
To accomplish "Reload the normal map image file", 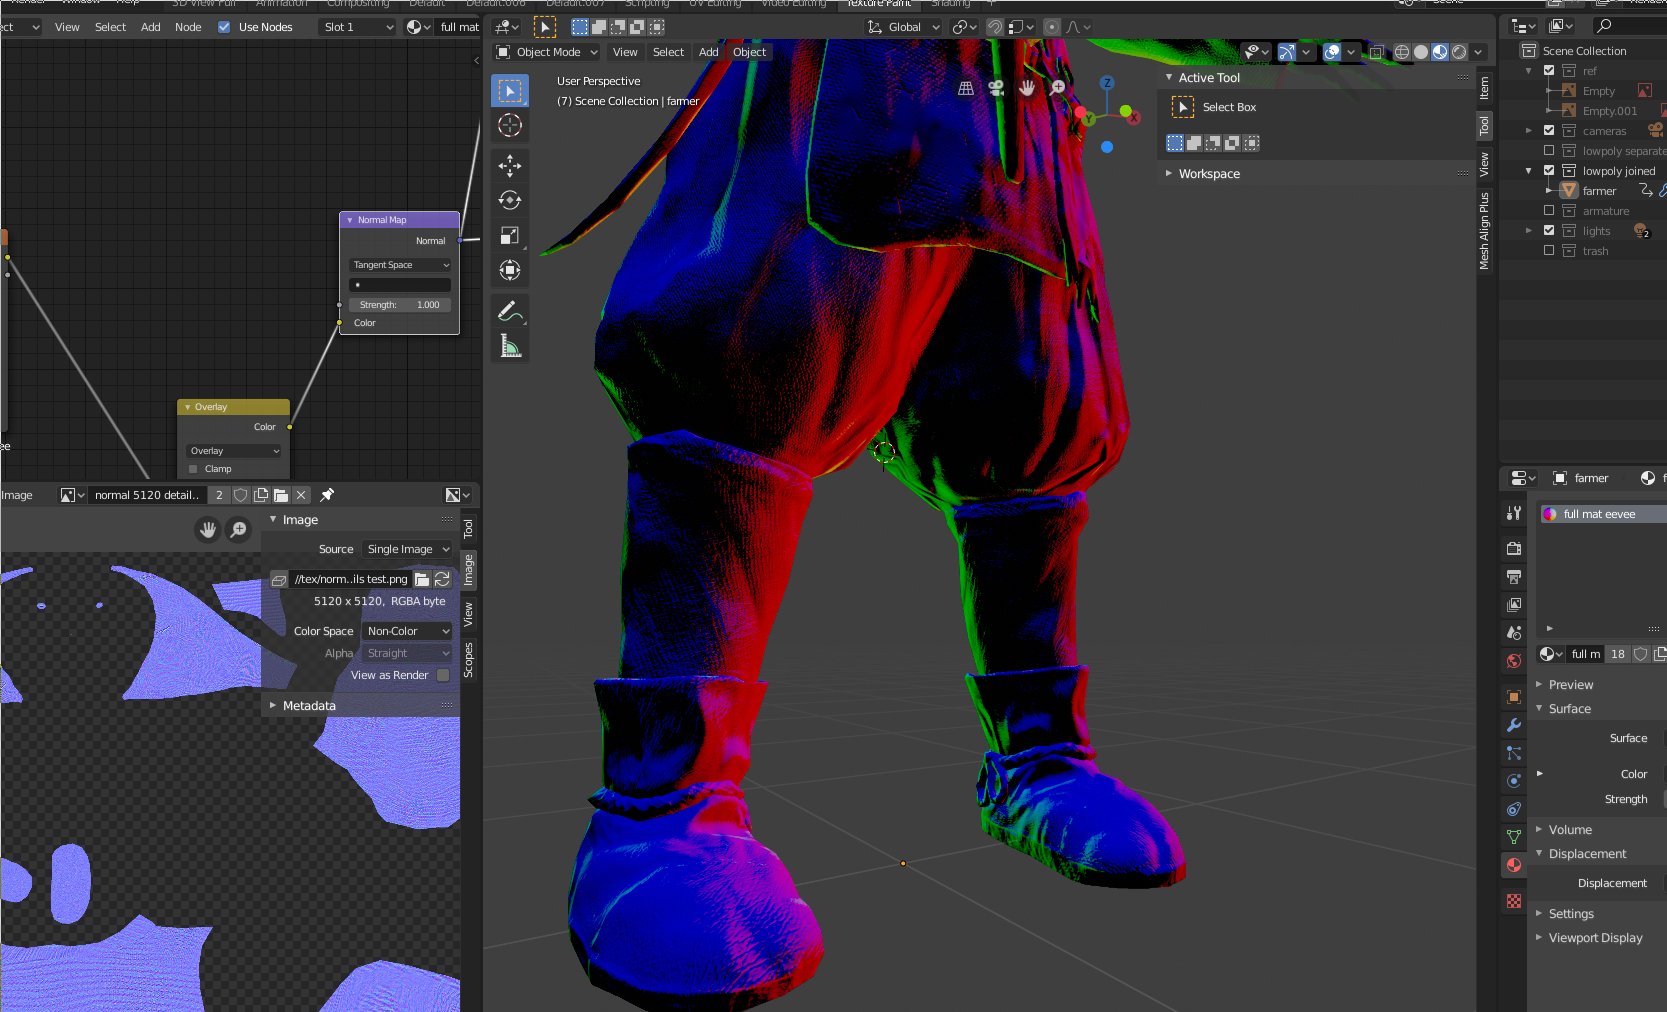I will 442,579.
